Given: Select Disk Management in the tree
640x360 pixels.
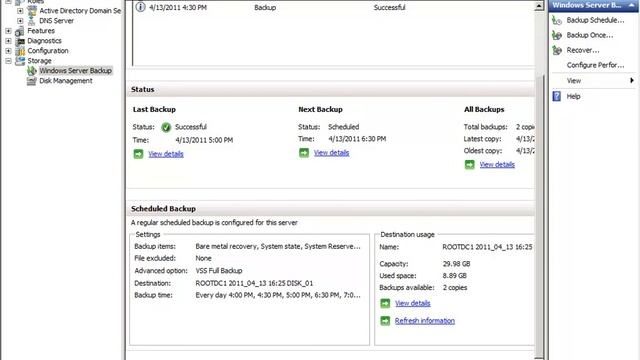Looking at the screenshot, I should [66, 81].
